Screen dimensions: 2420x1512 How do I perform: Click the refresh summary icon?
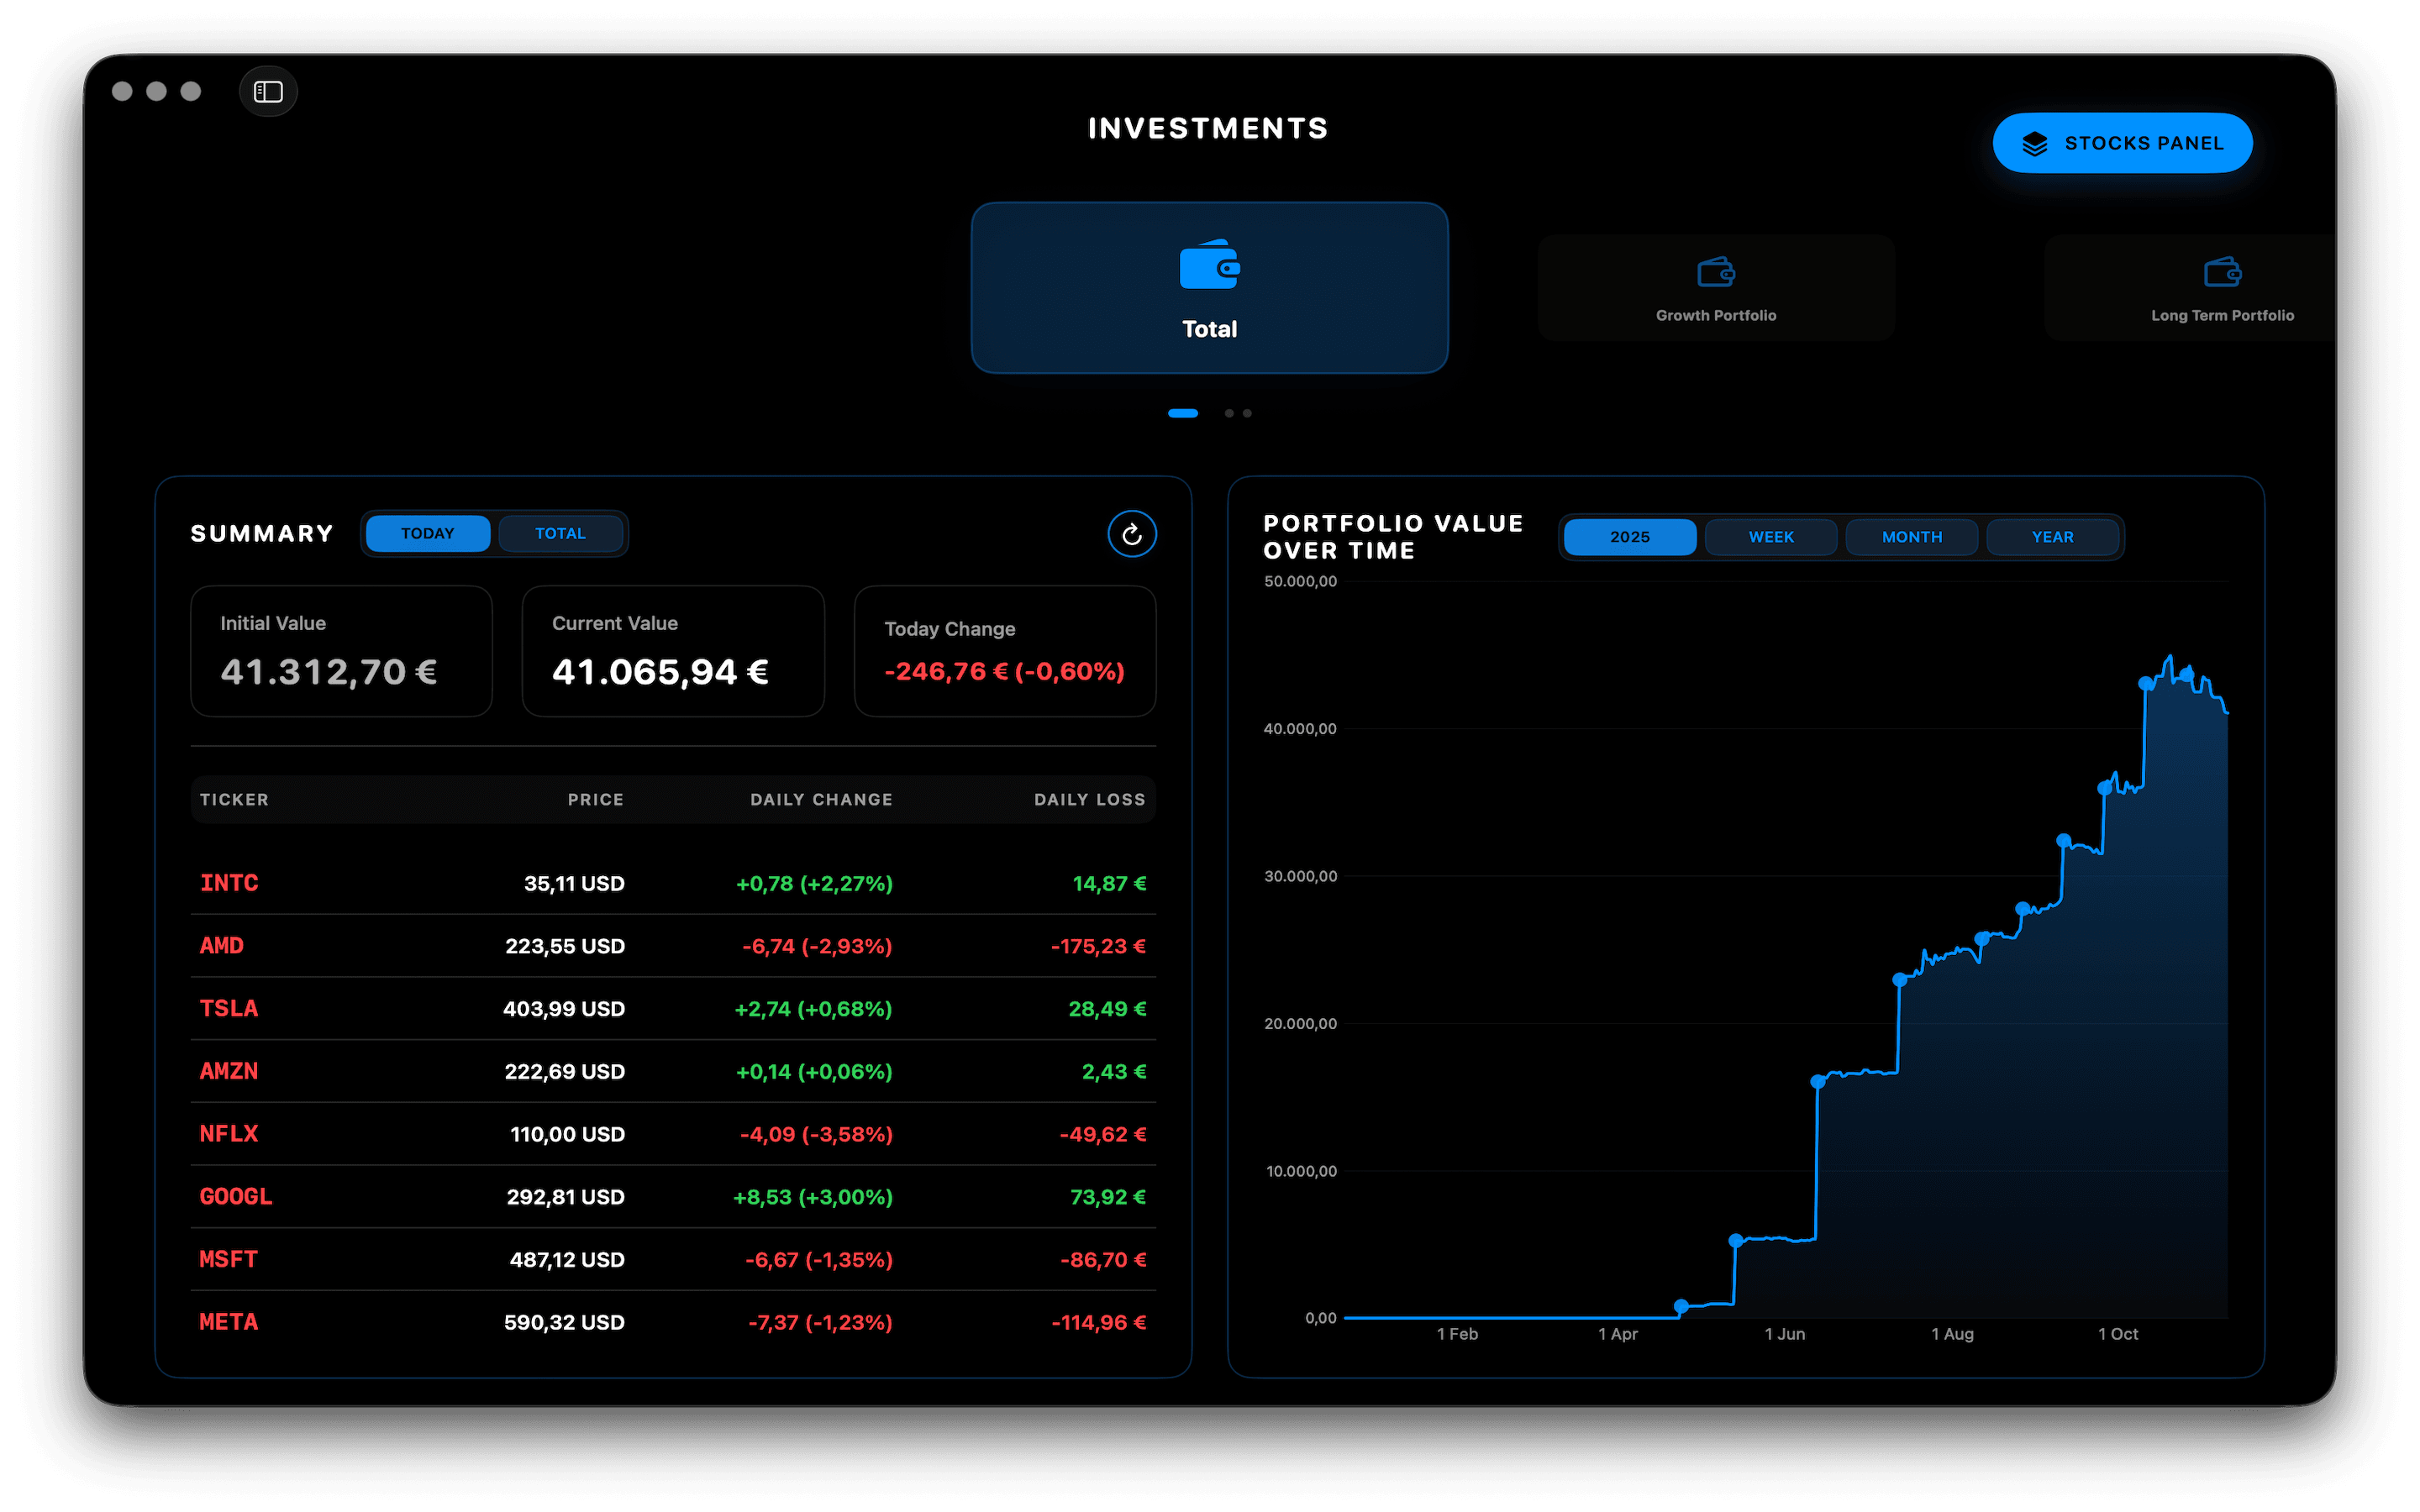pos(1132,534)
